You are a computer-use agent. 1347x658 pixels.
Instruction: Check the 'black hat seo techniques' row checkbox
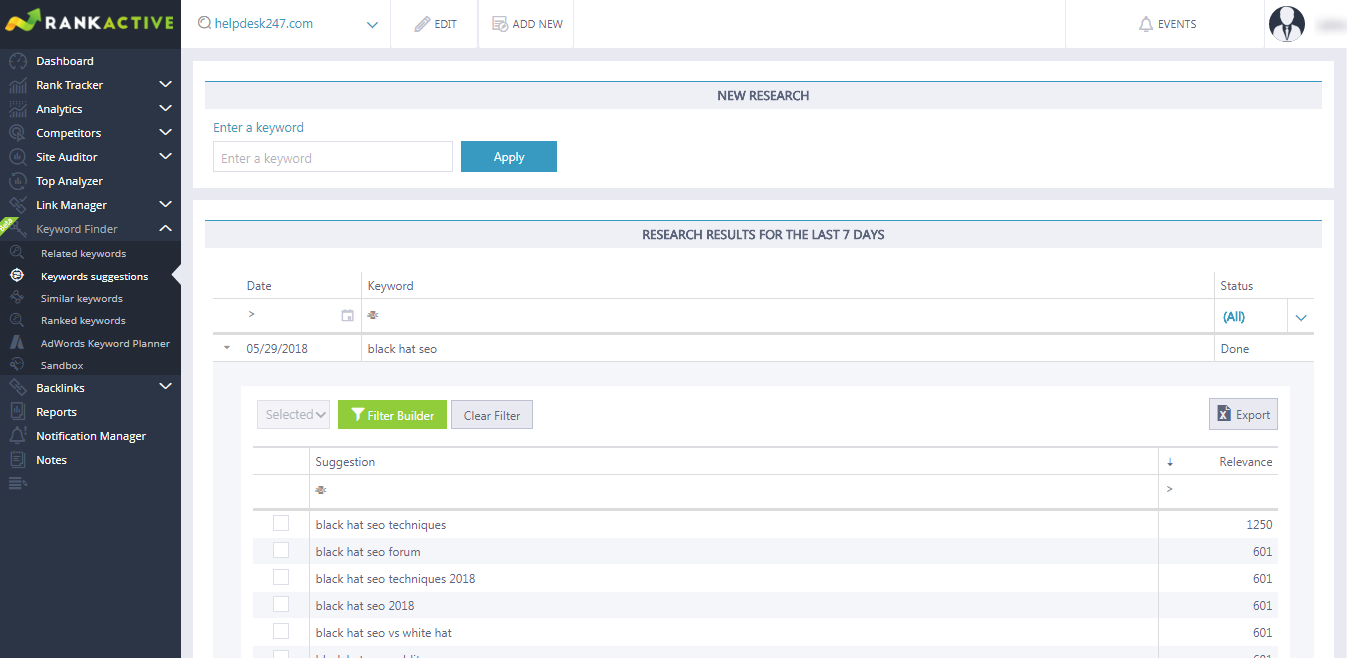coord(281,523)
